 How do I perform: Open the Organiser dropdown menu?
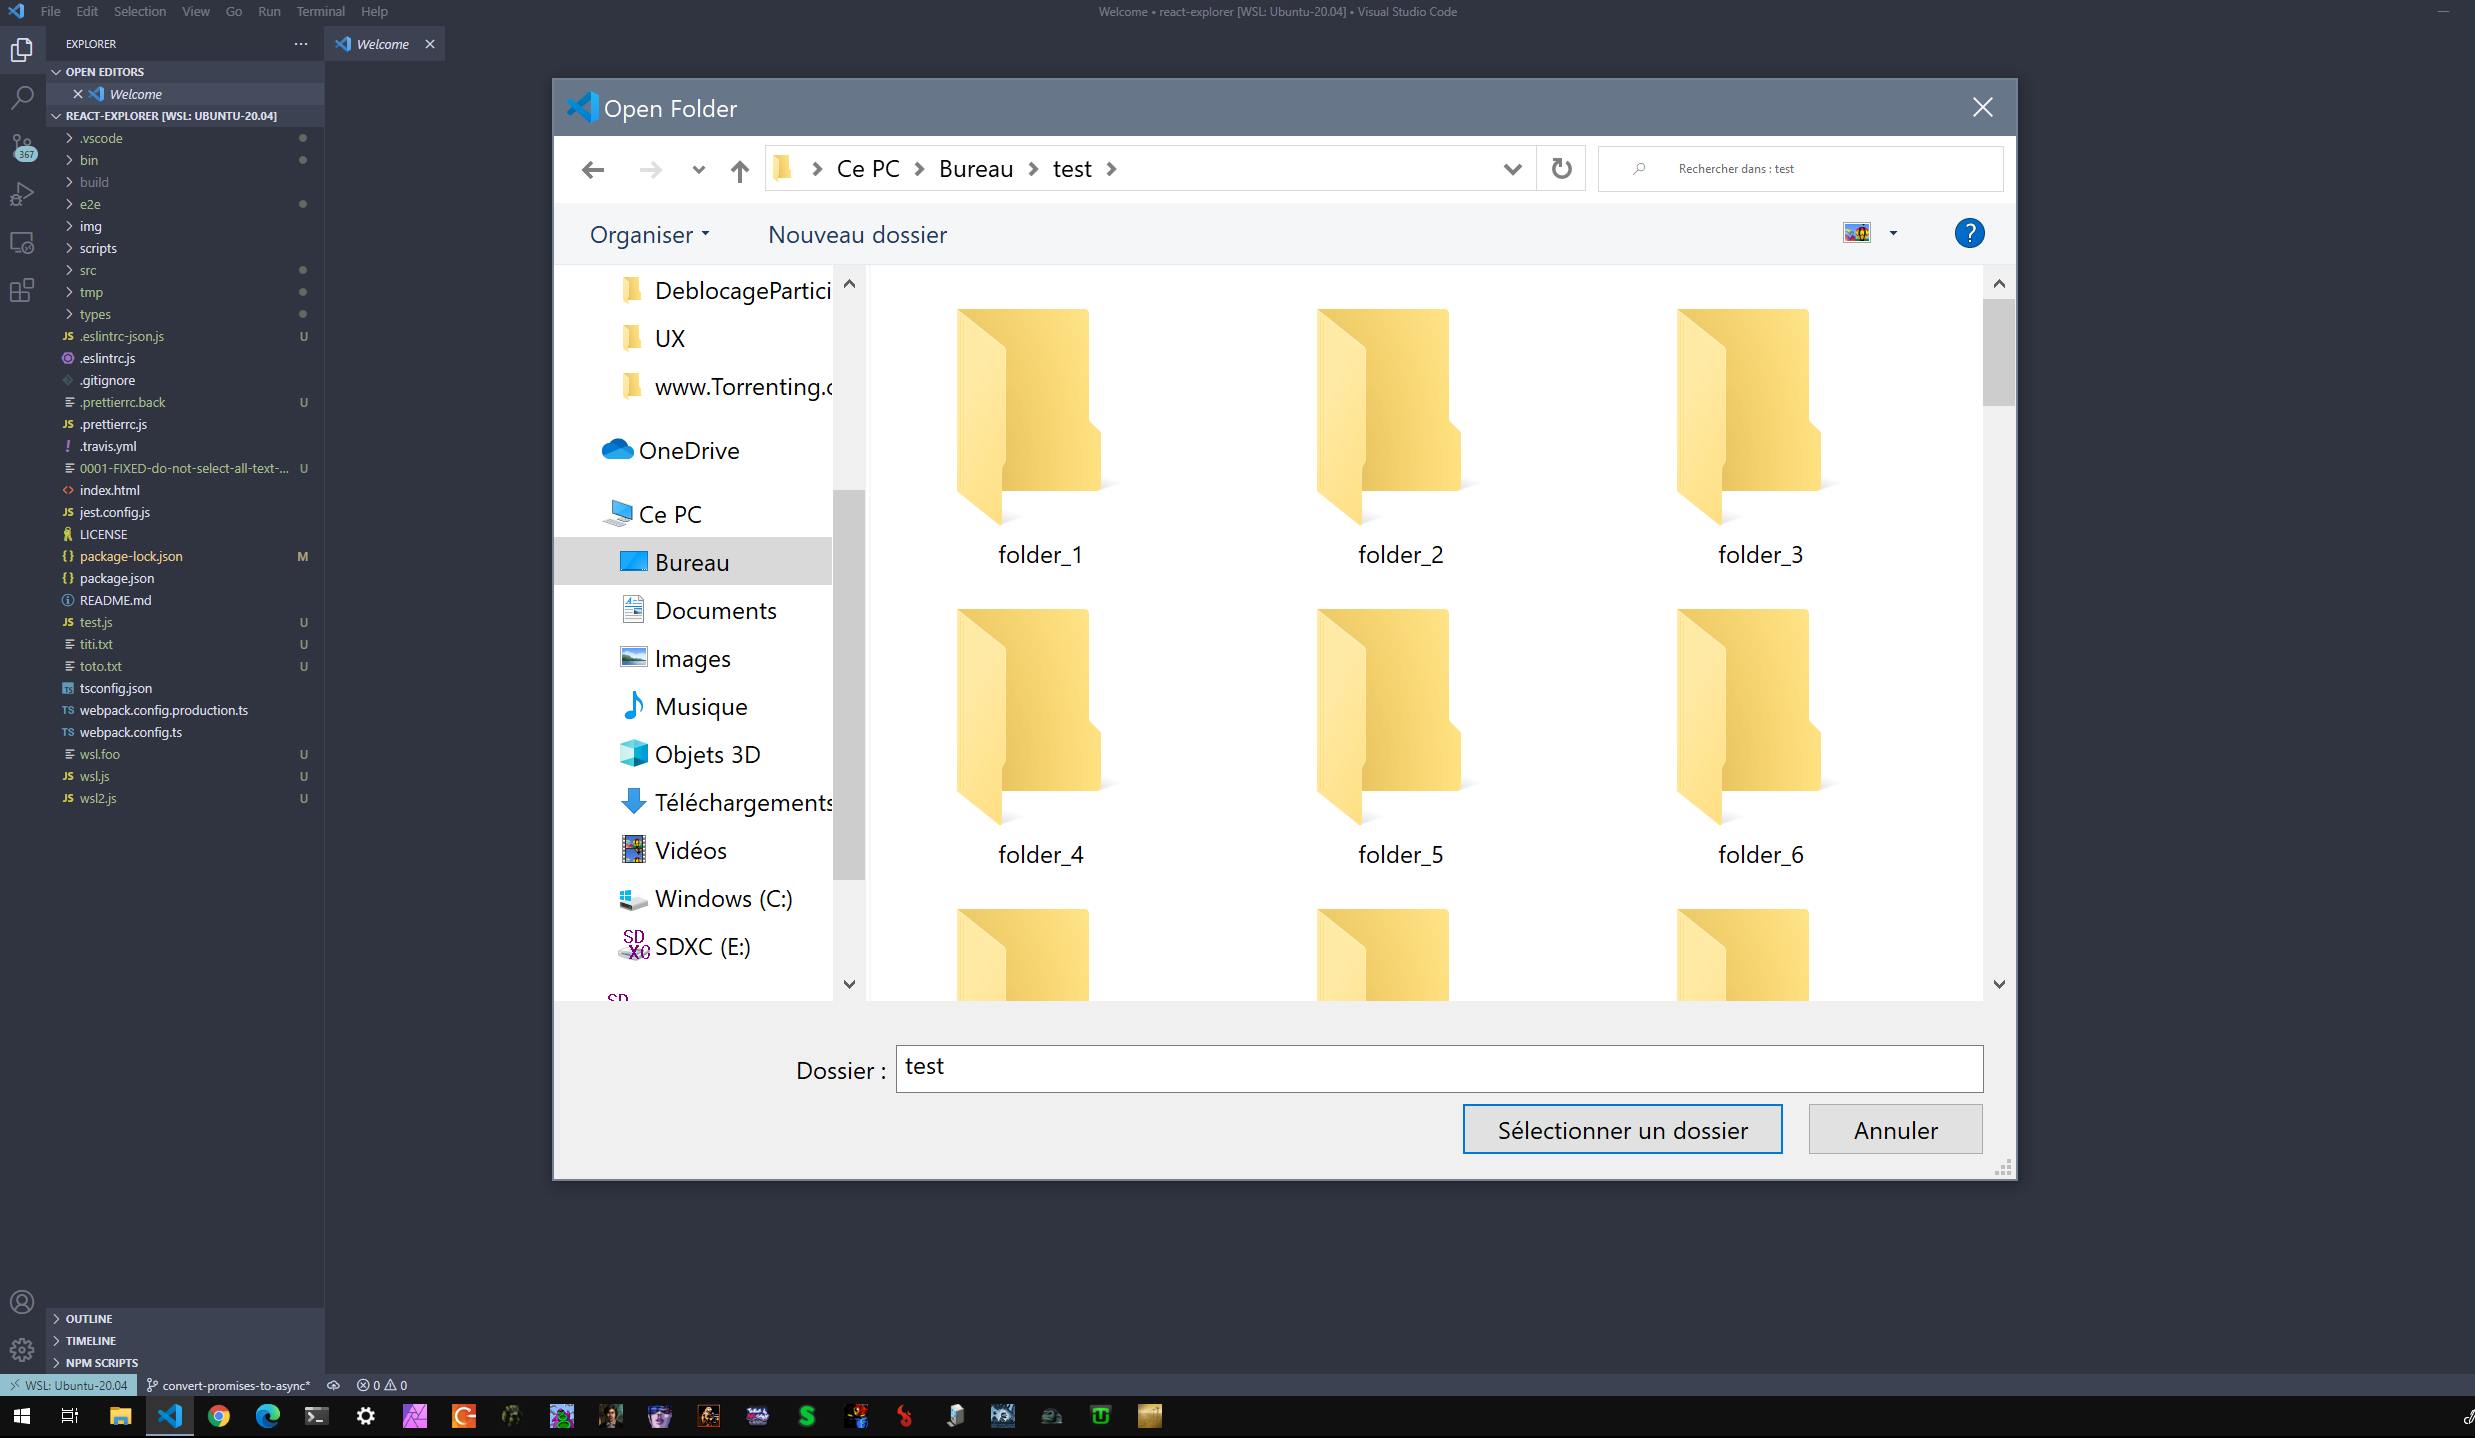[649, 234]
